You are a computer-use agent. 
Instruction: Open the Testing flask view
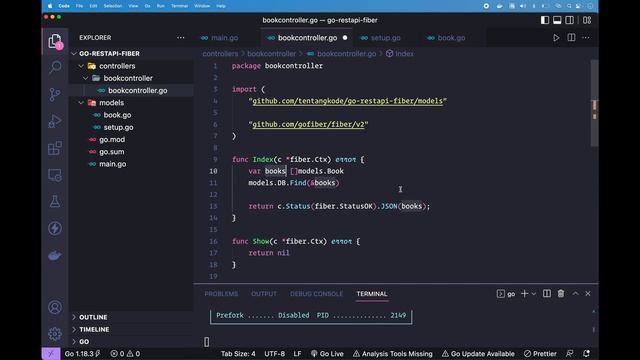coord(55,201)
